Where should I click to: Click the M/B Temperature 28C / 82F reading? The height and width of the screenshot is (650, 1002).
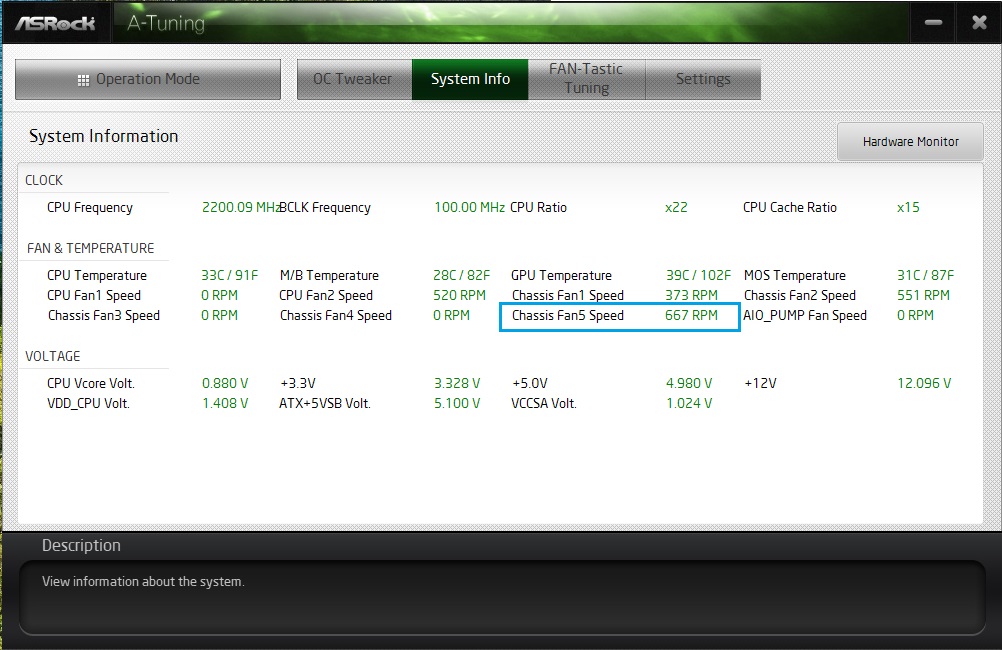click(x=461, y=275)
